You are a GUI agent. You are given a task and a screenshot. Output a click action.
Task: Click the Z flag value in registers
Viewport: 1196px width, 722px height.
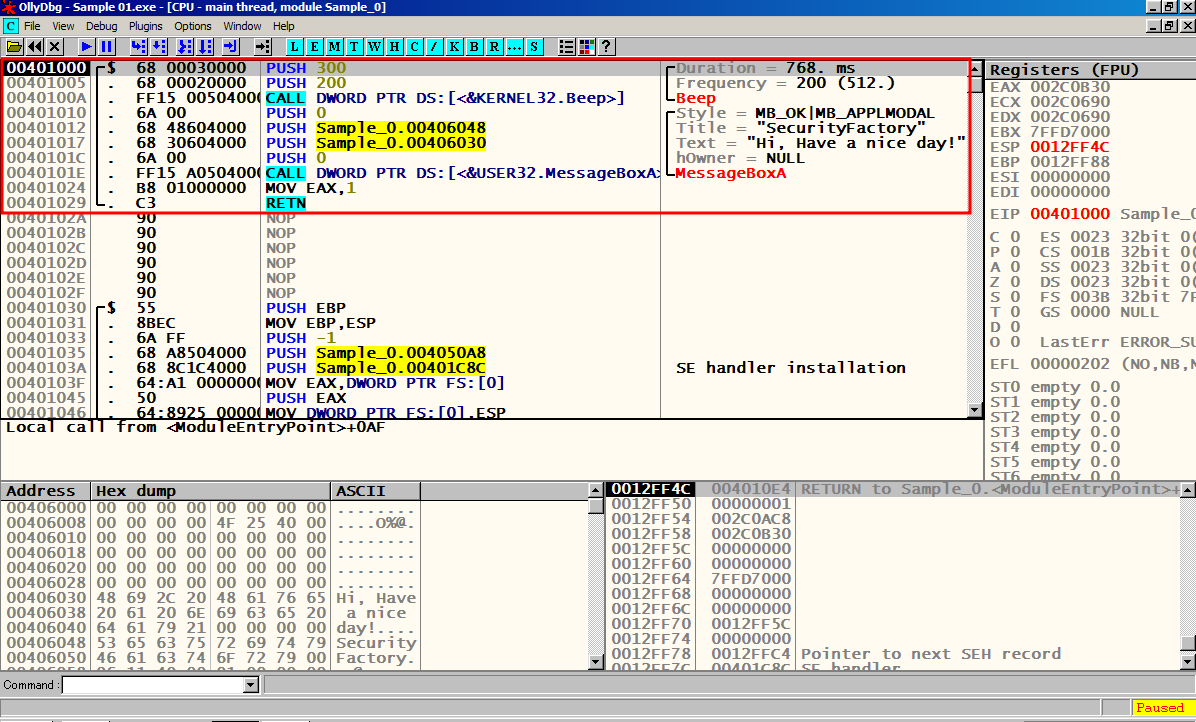[1015, 281]
